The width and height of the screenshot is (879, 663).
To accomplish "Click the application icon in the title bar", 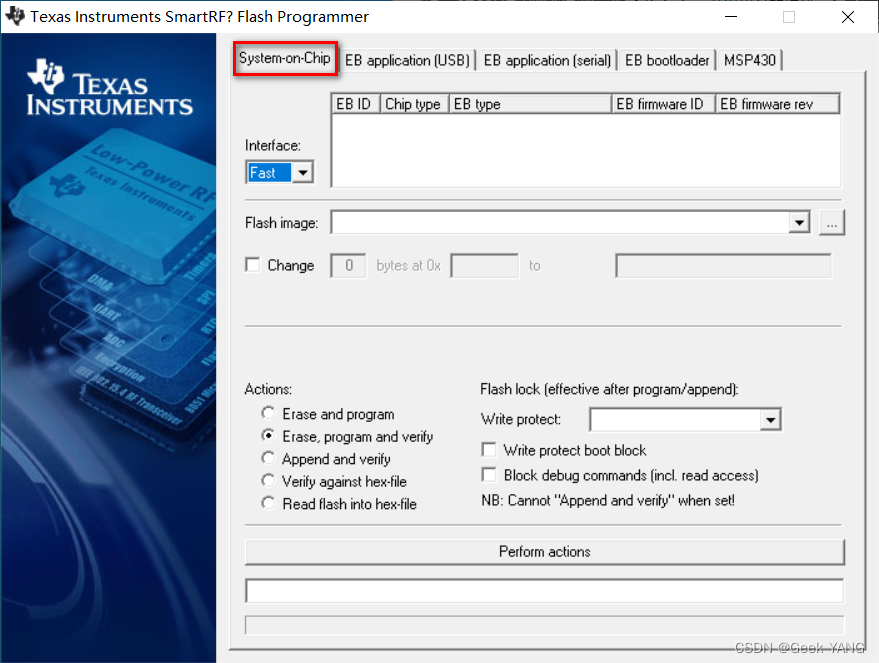I will pos(15,16).
